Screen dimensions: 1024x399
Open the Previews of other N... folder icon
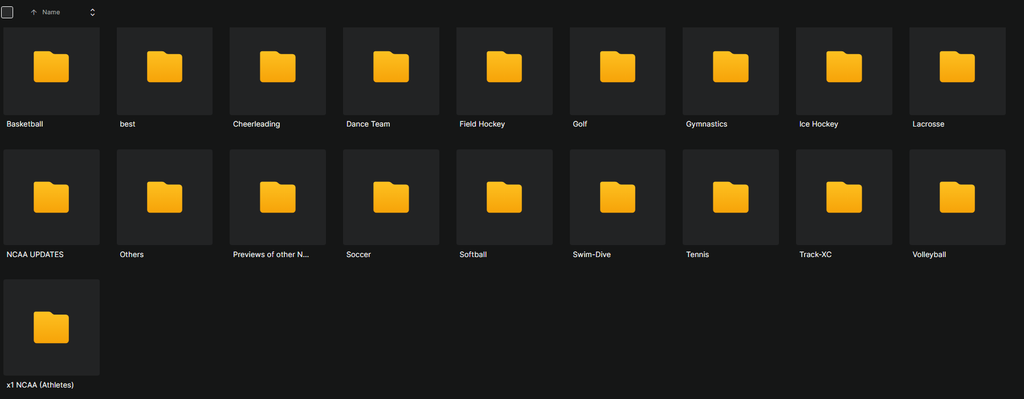click(278, 197)
